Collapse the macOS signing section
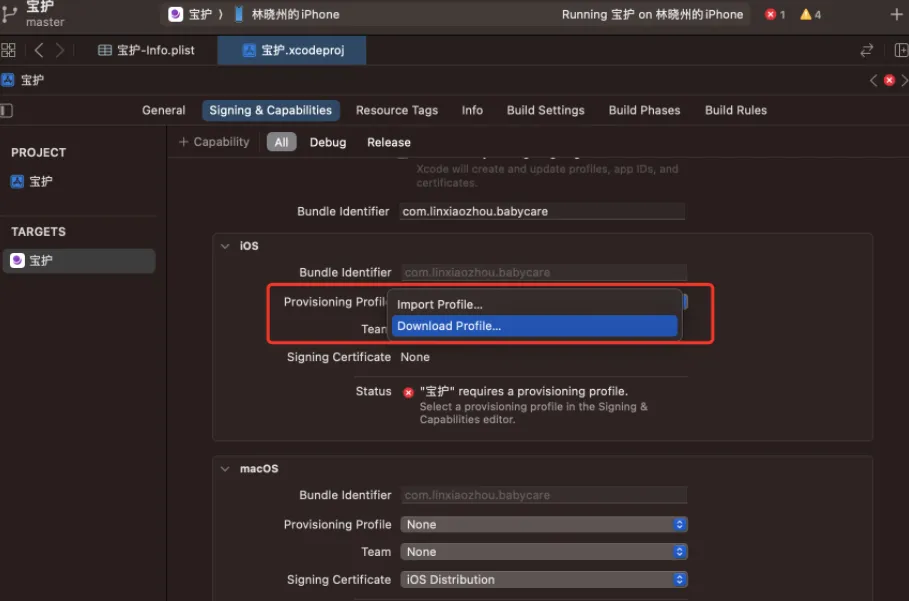This screenshot has width=909, height=601. point(225,469)
